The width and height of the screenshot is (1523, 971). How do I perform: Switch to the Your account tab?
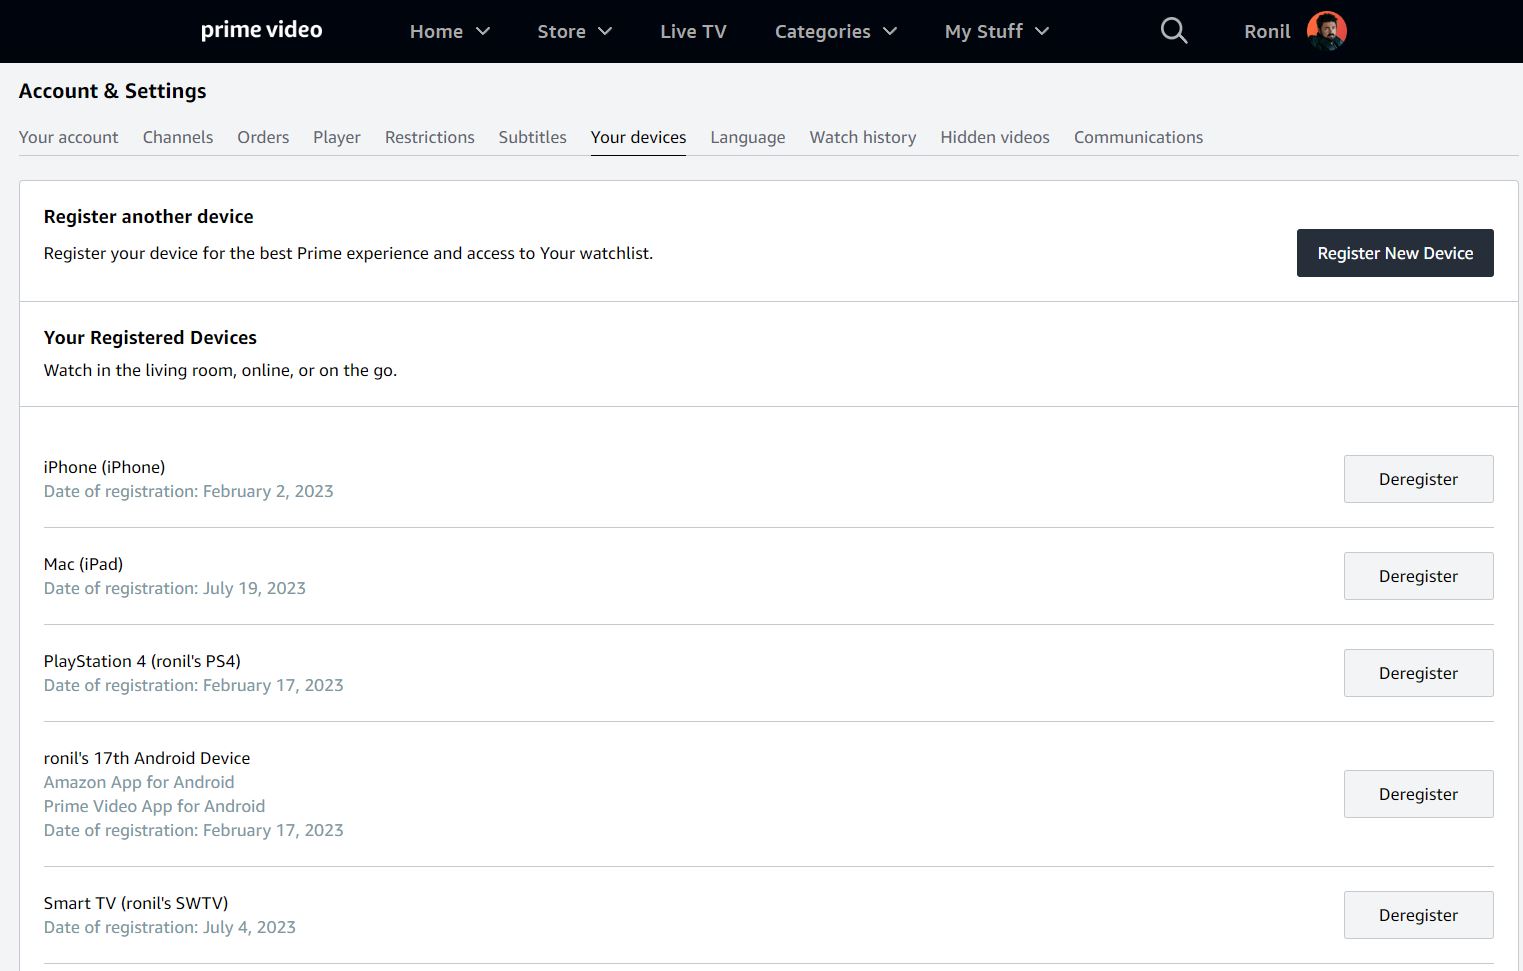pyautogui.click(x=68, y=137)
